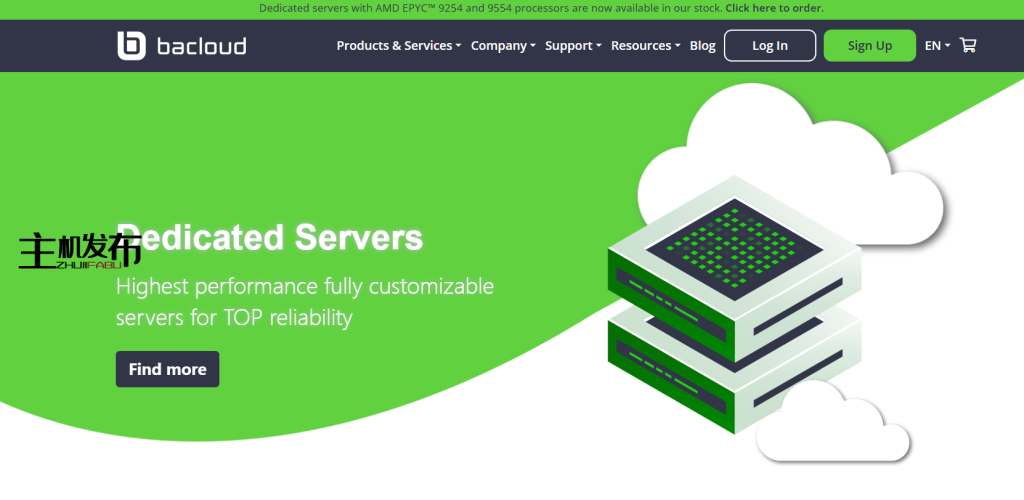Click the bacloud wordmark text

click(x=201, y=46)
